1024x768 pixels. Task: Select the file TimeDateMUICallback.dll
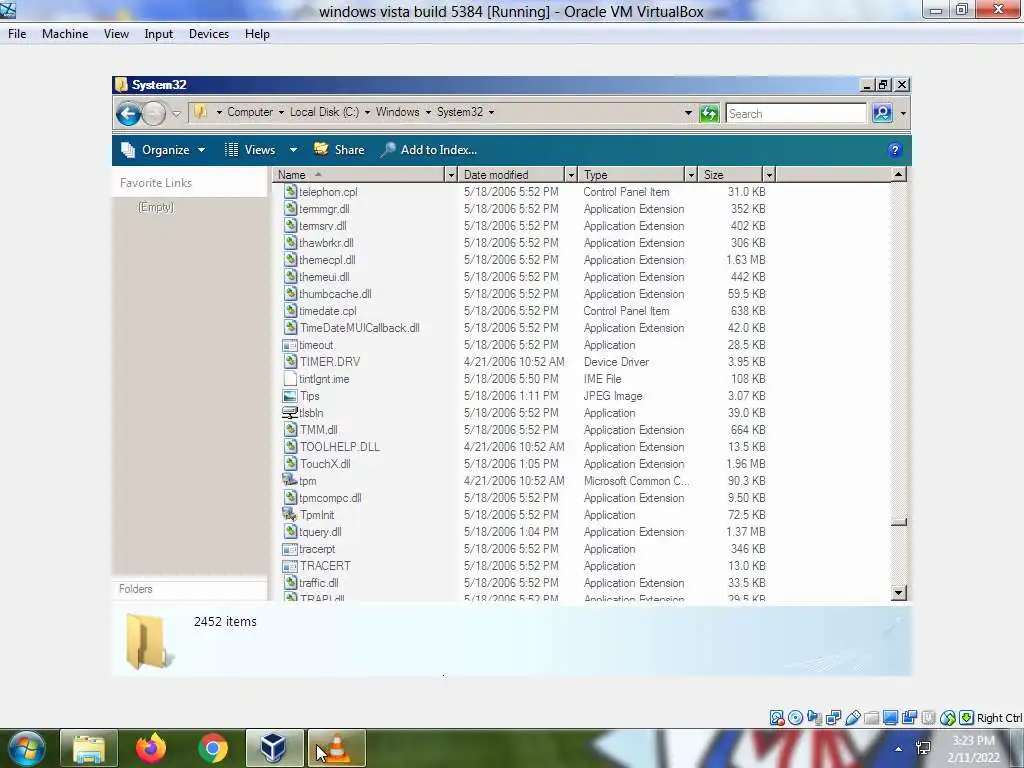click(360, 328)
